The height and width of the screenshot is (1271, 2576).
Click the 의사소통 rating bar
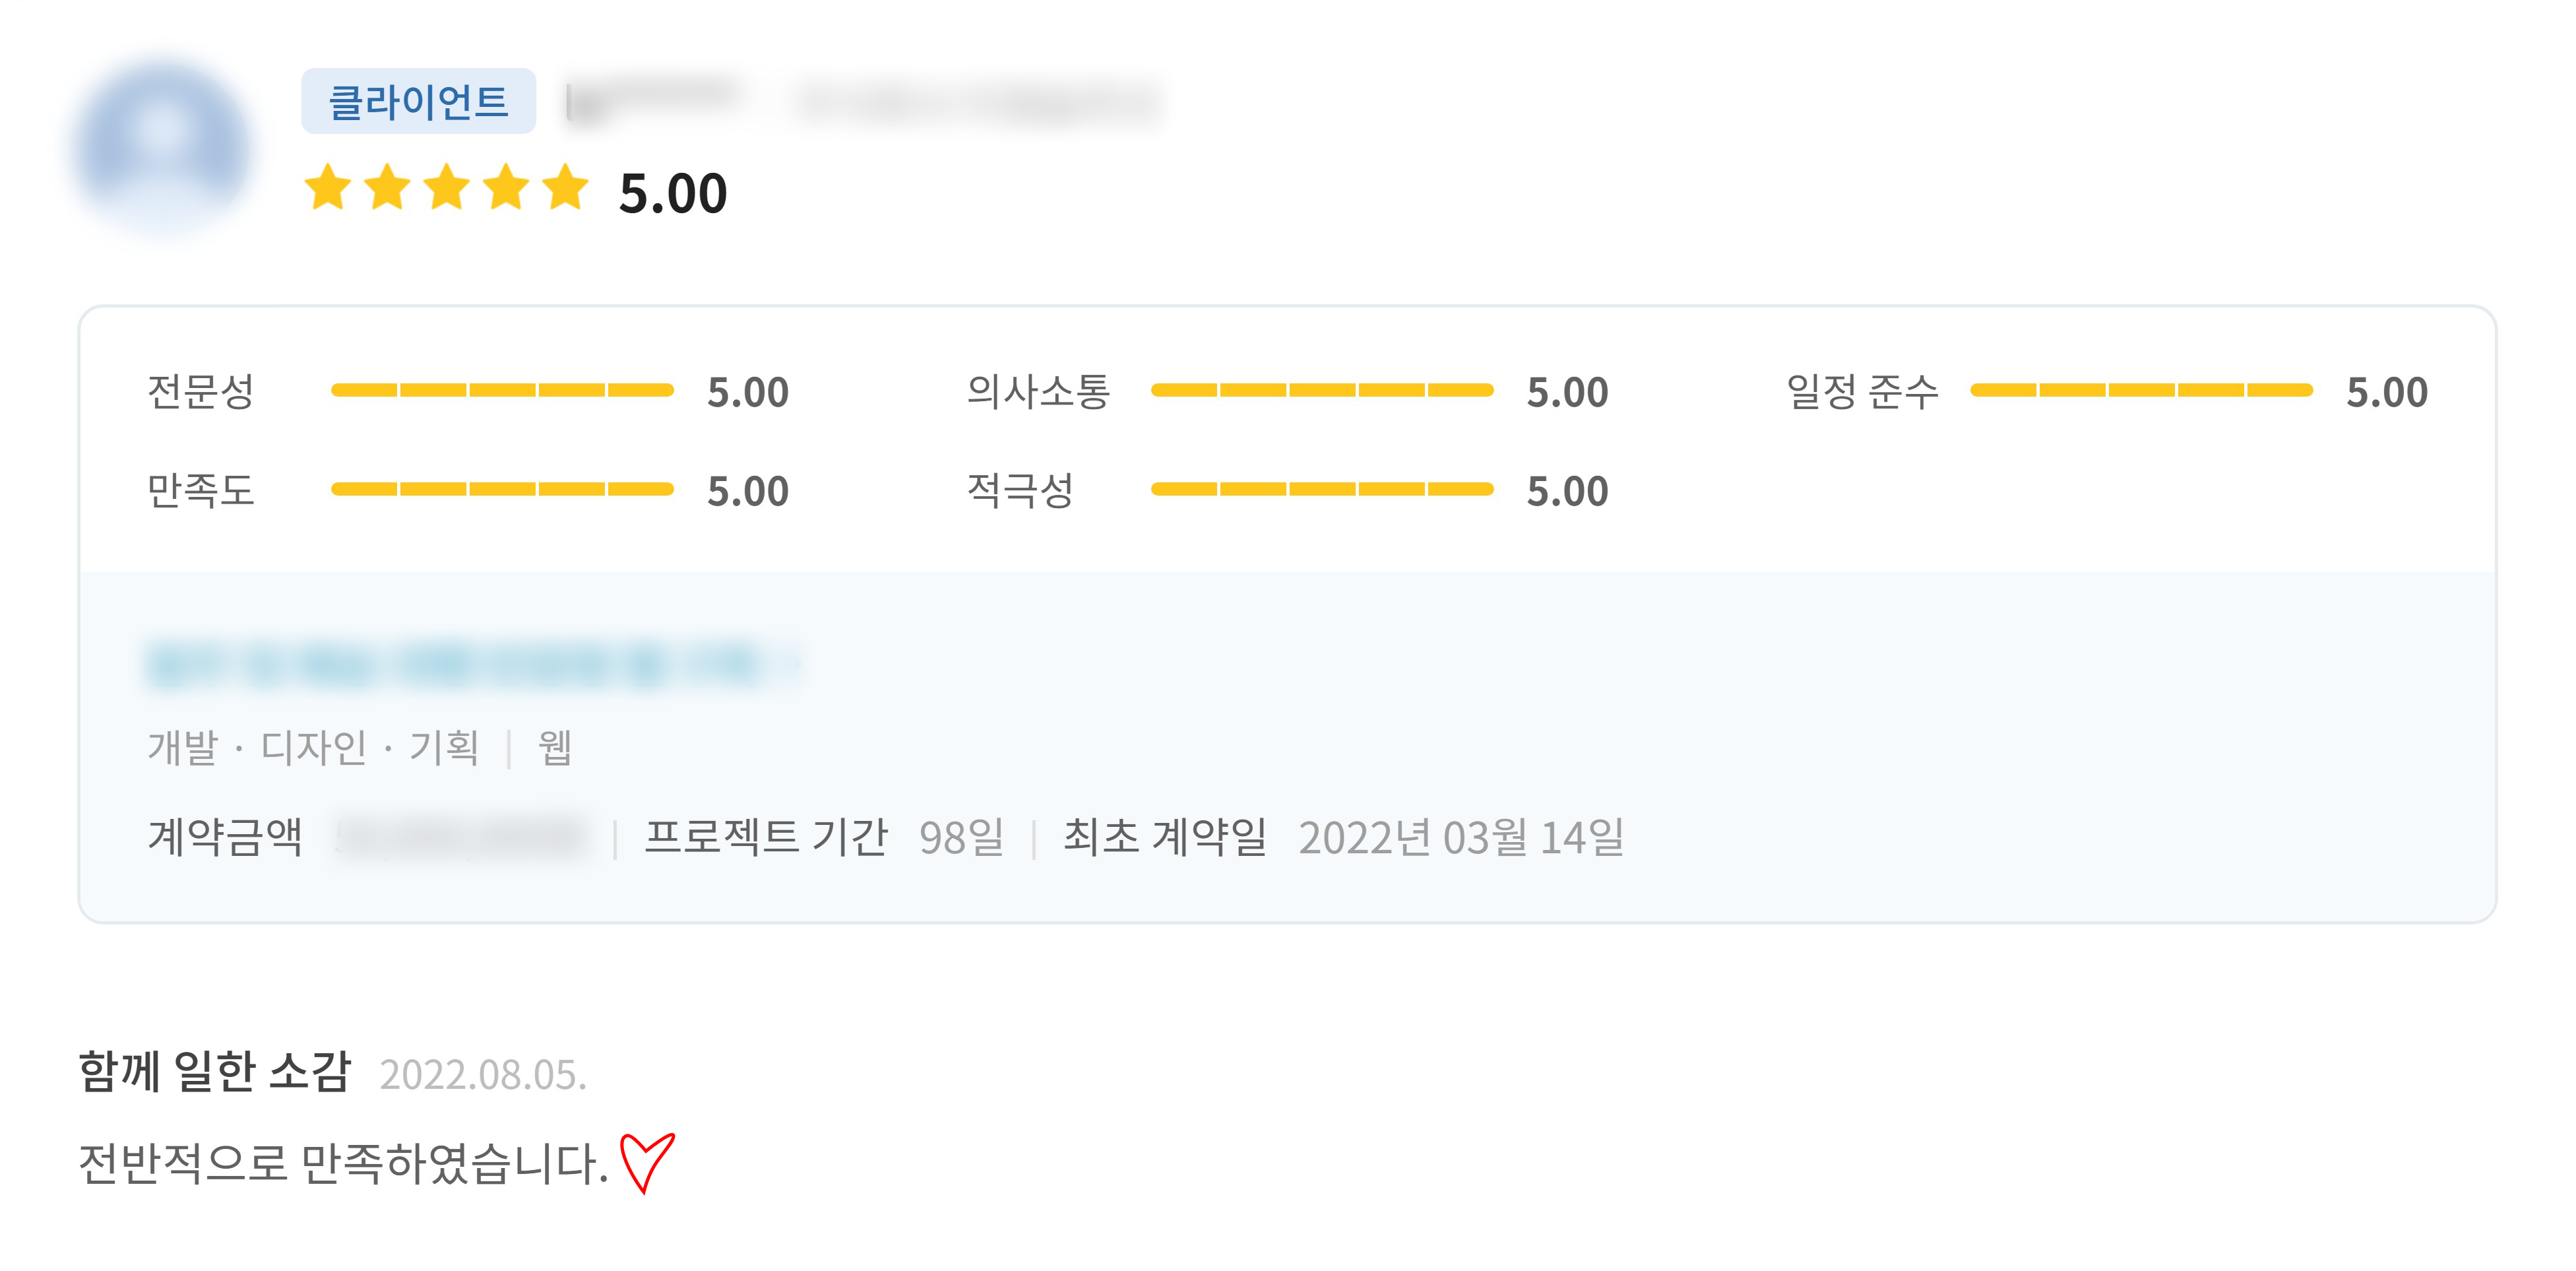[x=1321, y=390]
